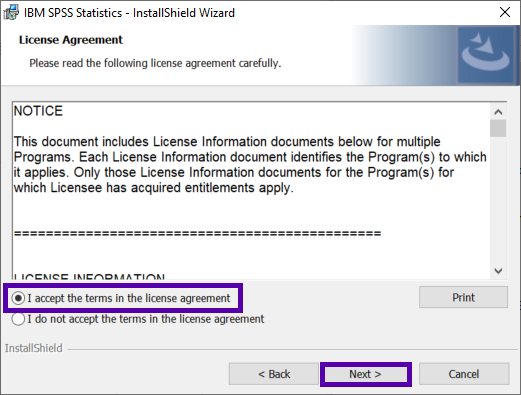The image size is (521, 395).
Task: Click the IBM SPSS Statistics title bar text
Action: 129,13
